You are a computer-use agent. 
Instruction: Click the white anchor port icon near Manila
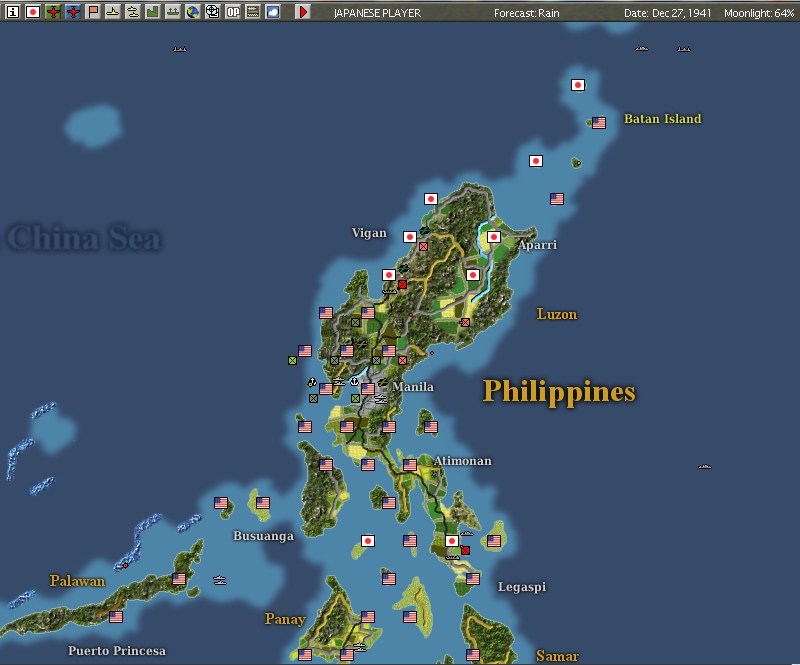point(354,381)
